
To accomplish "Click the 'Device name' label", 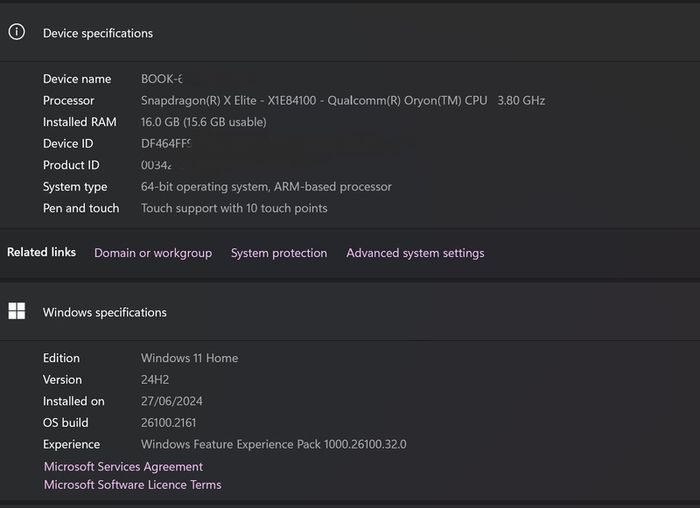I will 77,79.
